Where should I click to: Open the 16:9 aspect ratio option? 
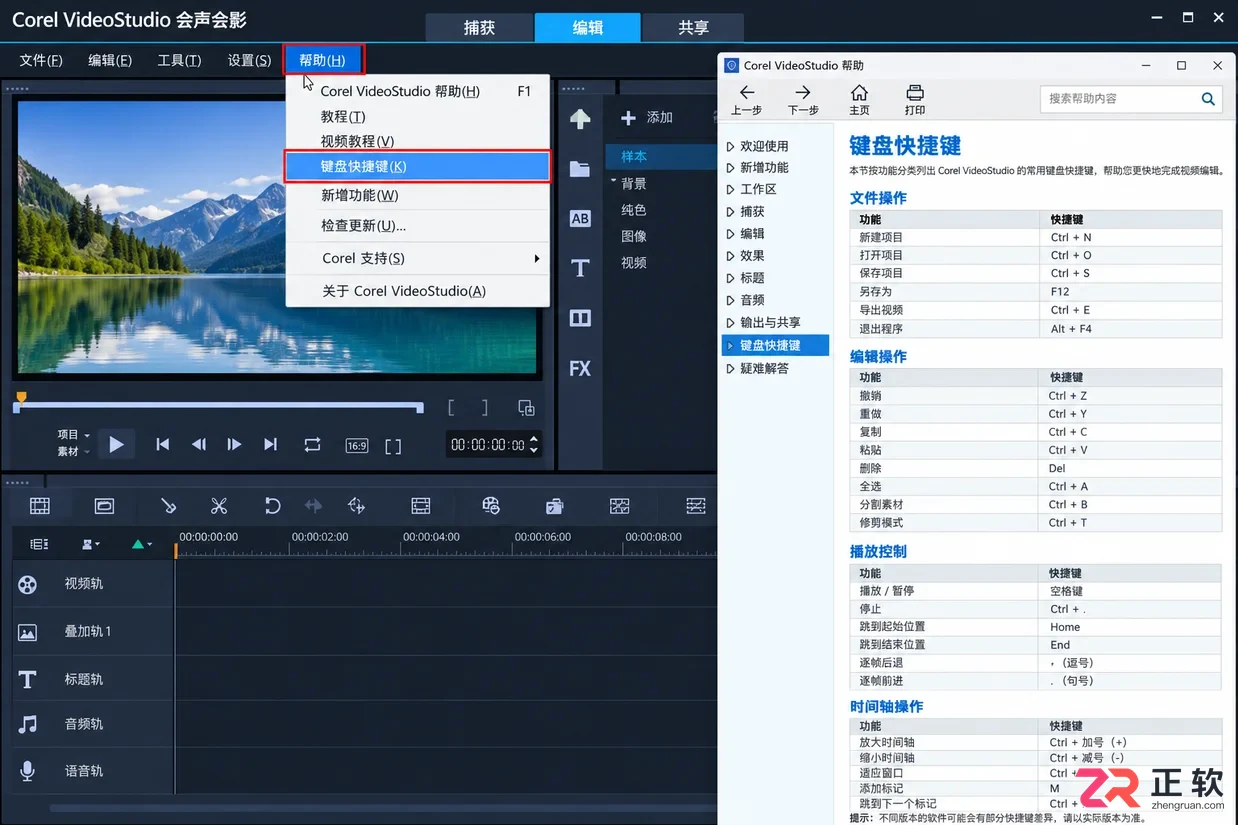(357, 446)
